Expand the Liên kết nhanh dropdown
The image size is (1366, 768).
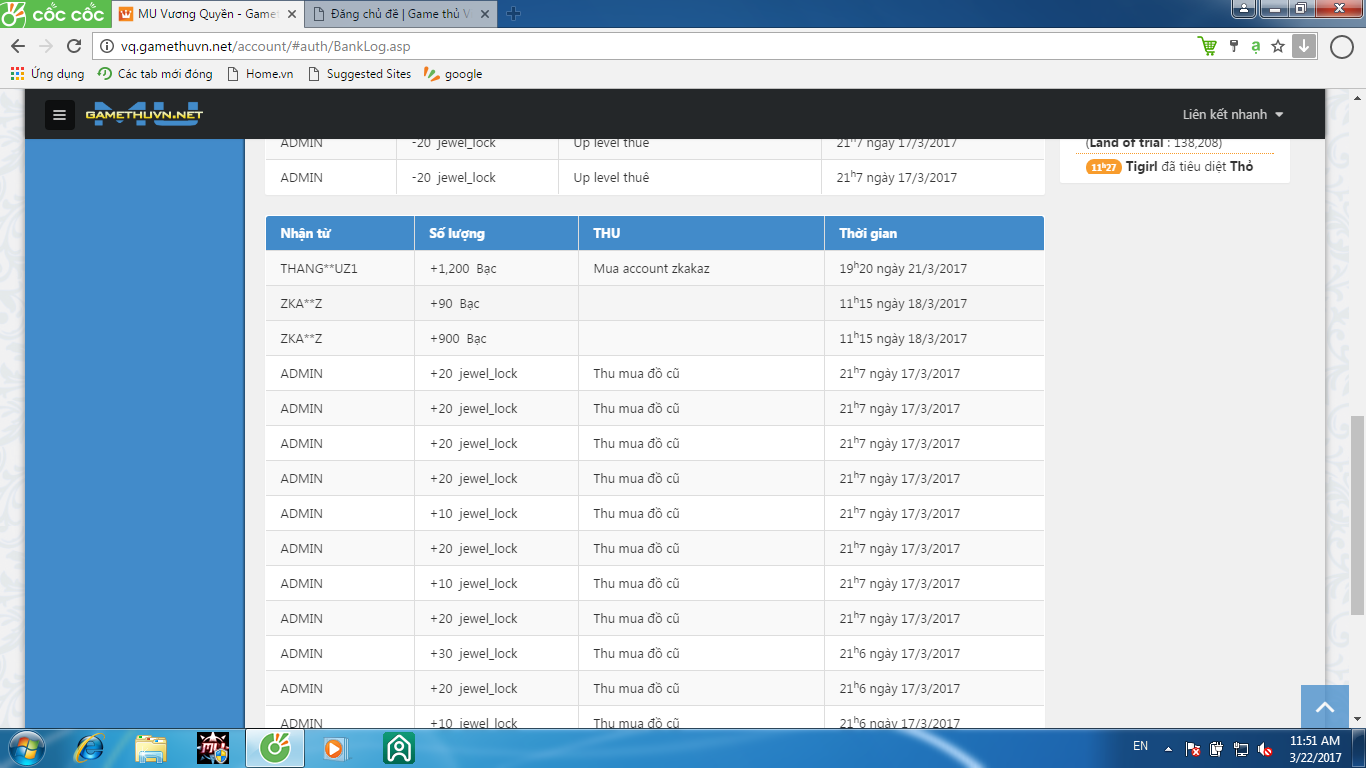[1232, 115]
